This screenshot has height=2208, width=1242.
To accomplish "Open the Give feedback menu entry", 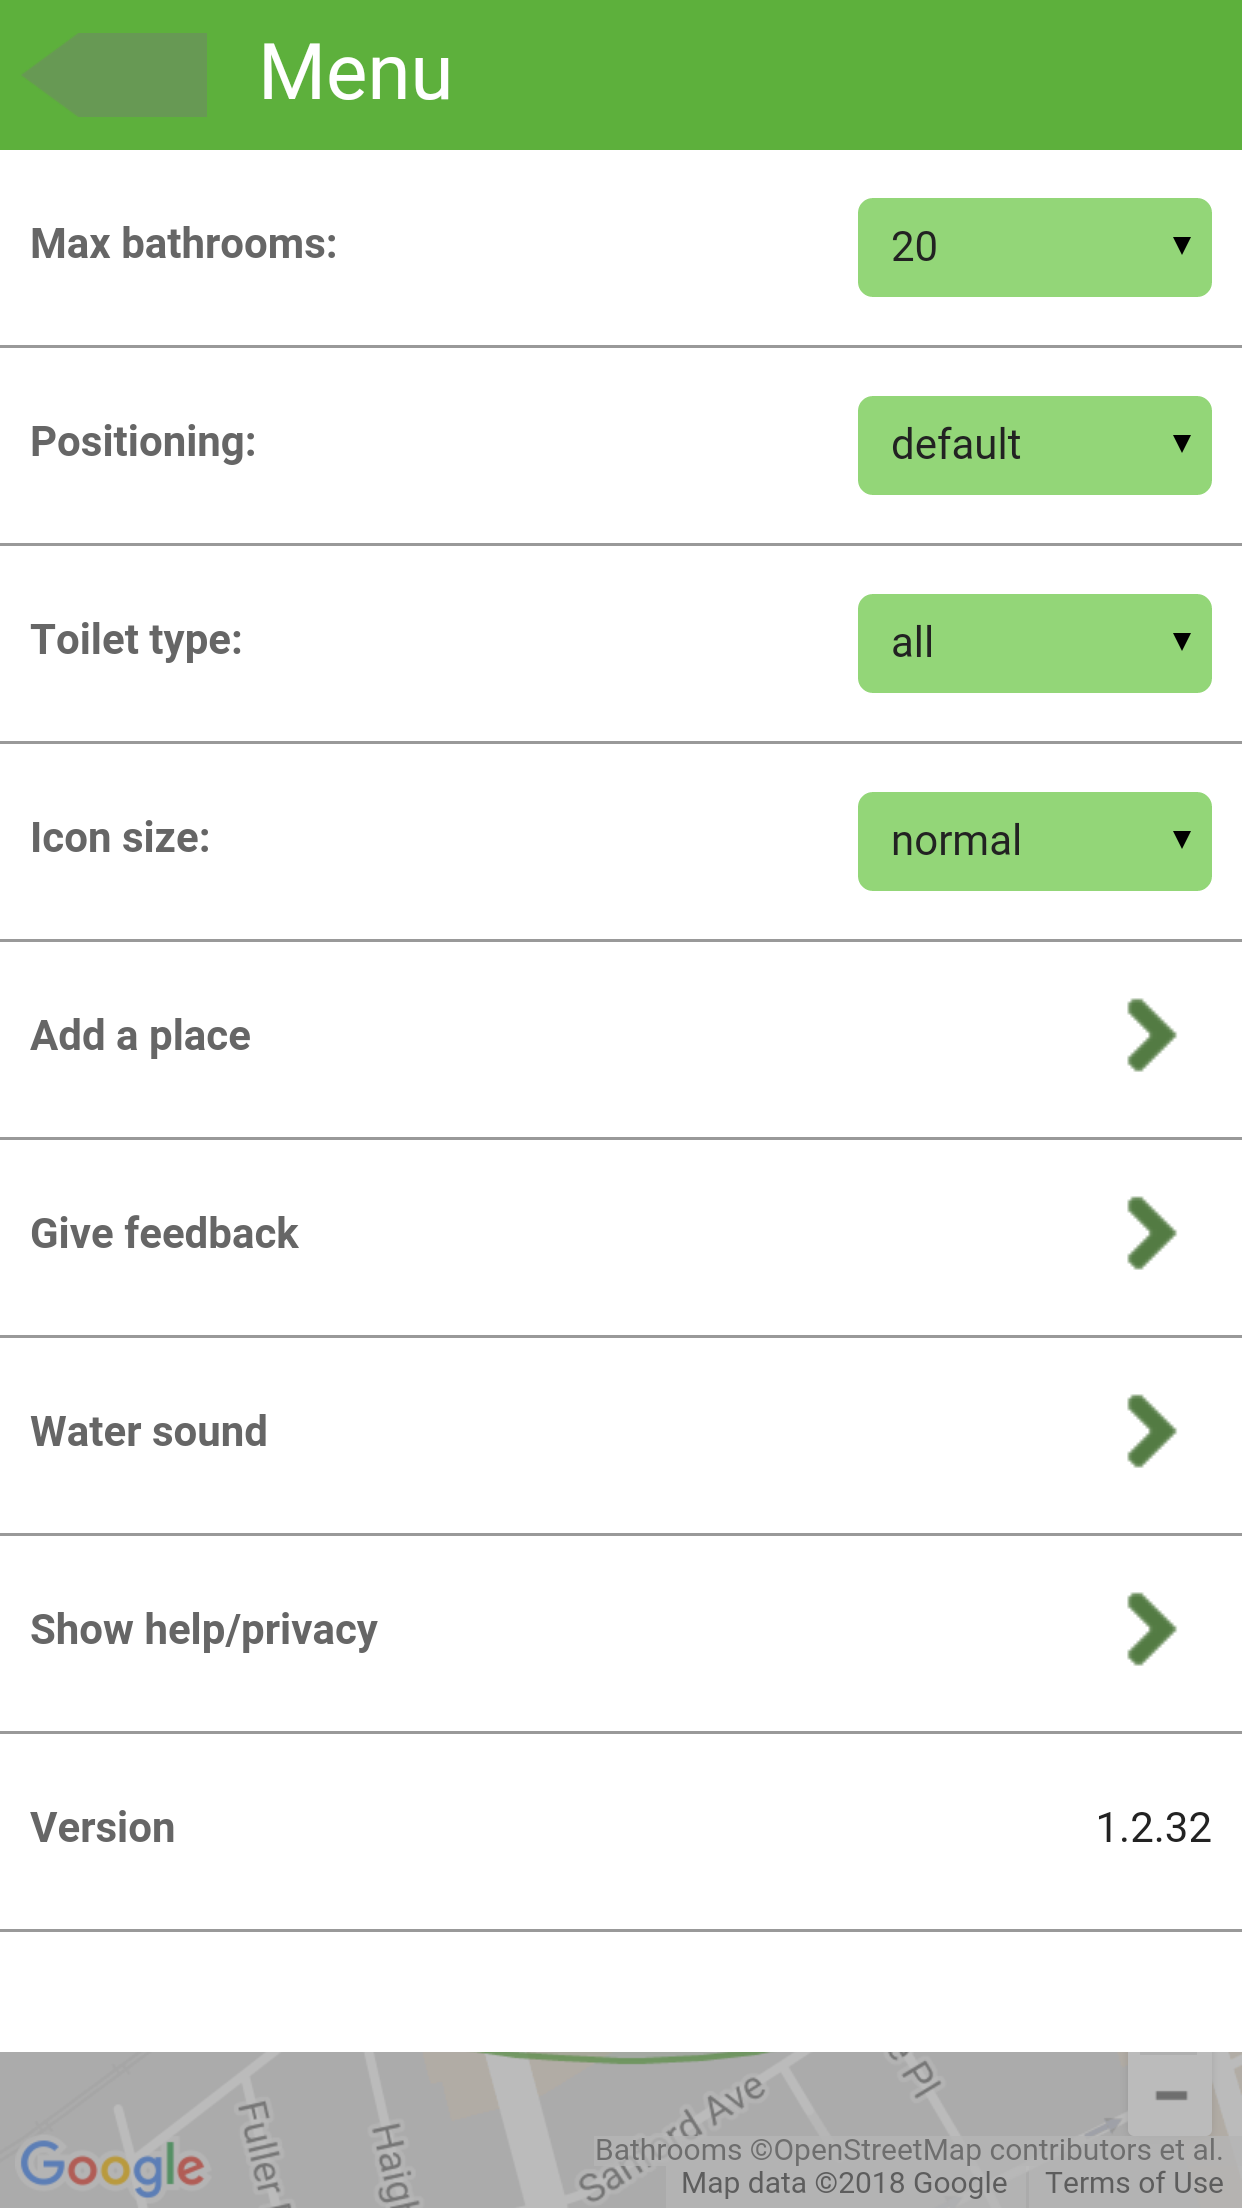I will pos(165,1234).
